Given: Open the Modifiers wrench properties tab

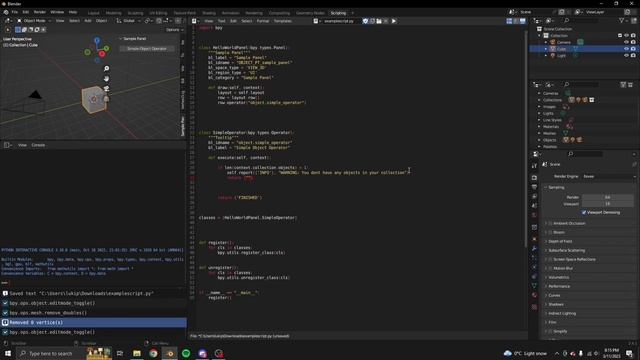Looking at the screenshot, I should [534, 248].
